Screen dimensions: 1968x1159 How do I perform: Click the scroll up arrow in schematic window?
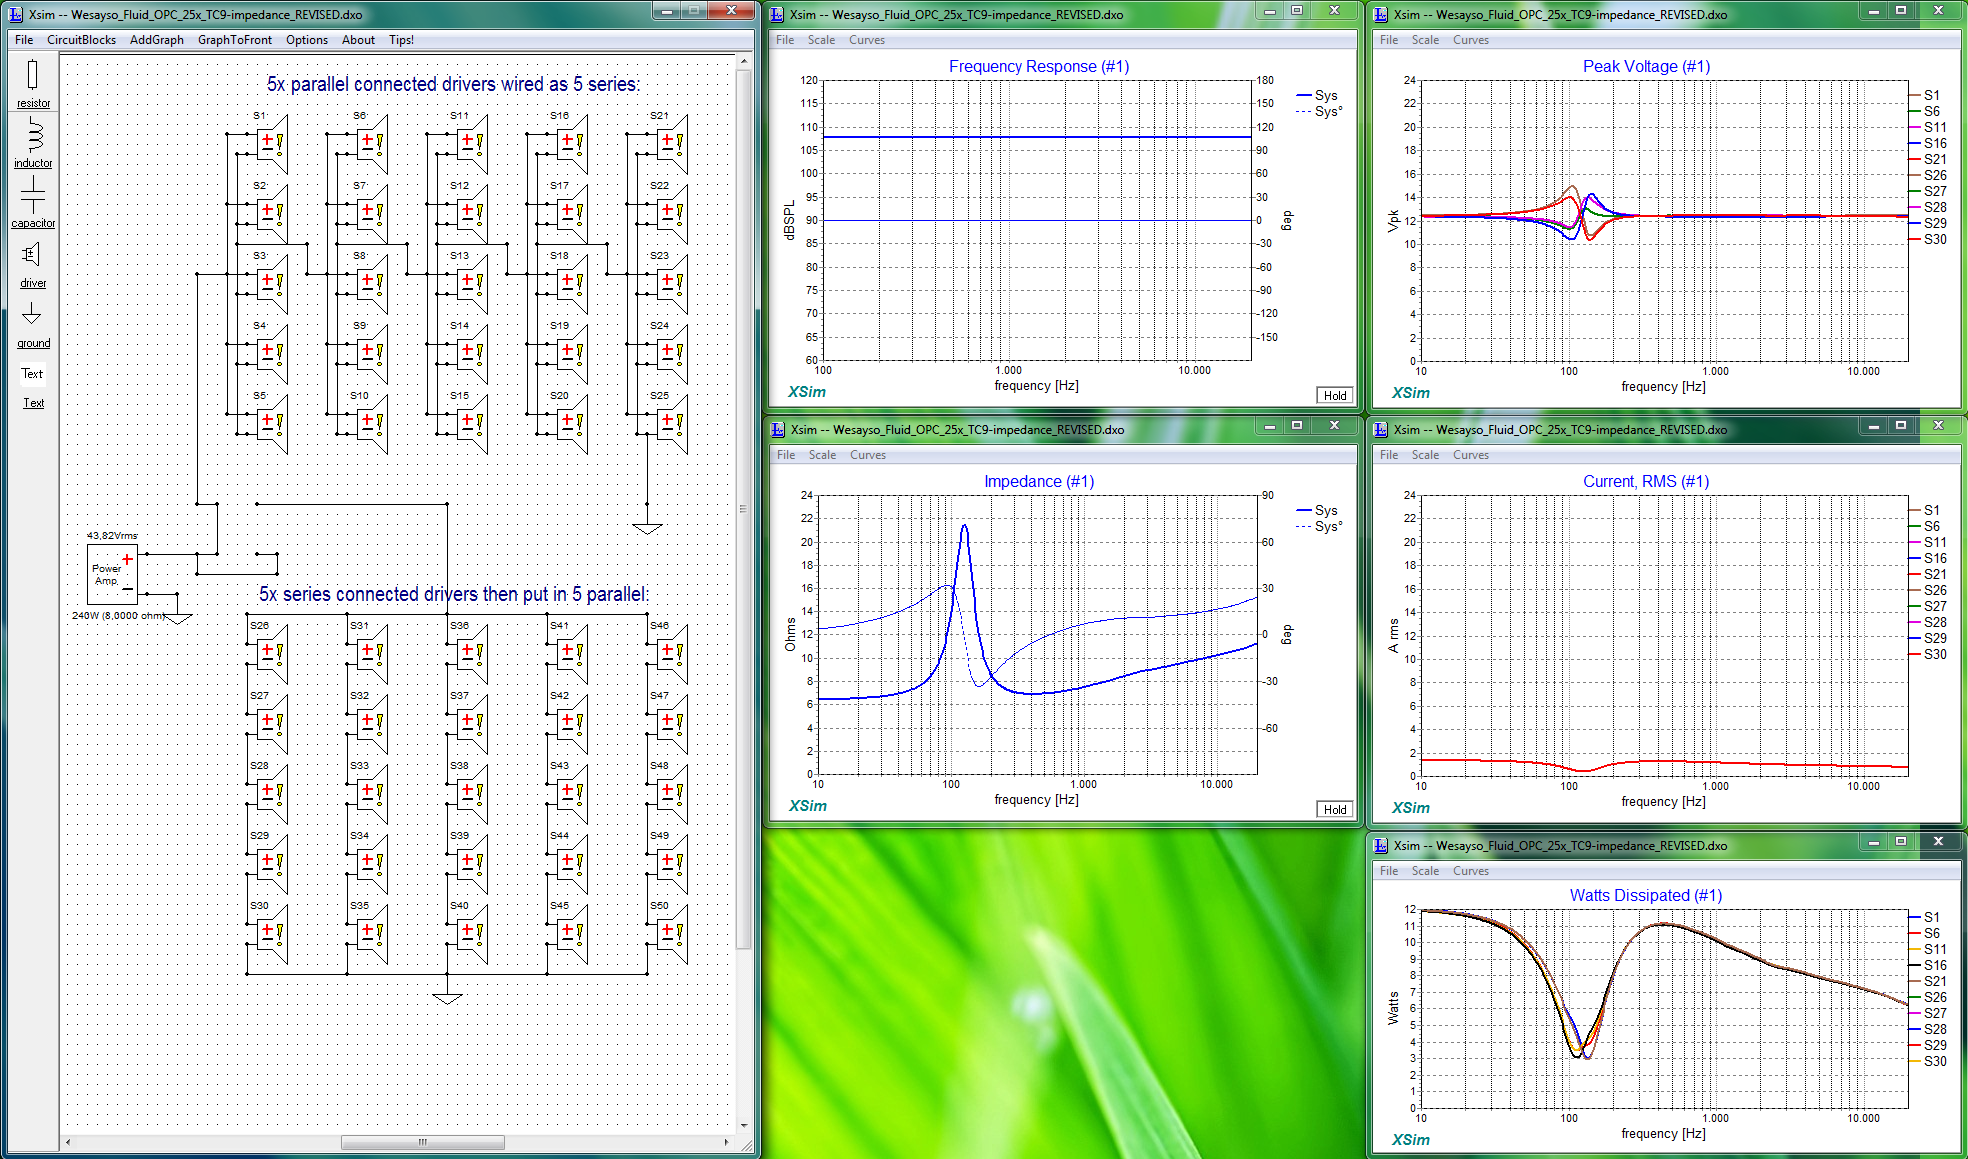(x=743, y=62)
